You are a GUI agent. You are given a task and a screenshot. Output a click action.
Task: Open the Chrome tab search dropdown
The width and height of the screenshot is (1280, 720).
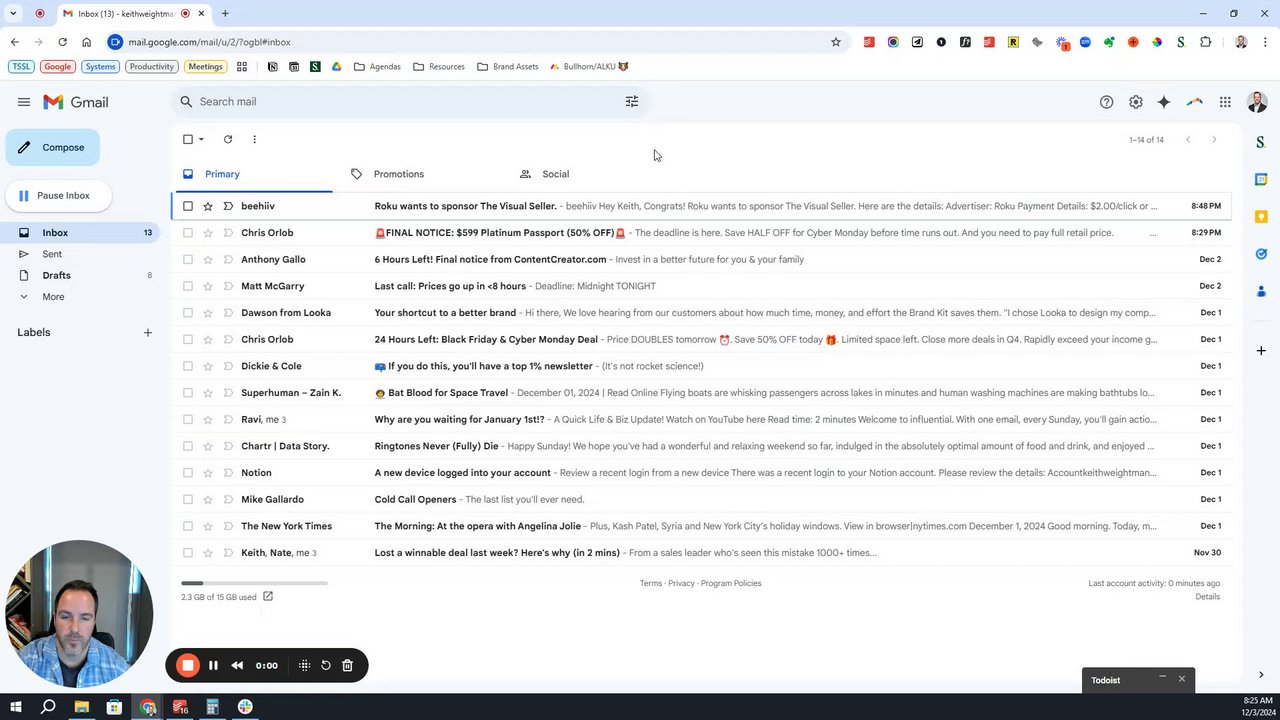pos(13,13)
